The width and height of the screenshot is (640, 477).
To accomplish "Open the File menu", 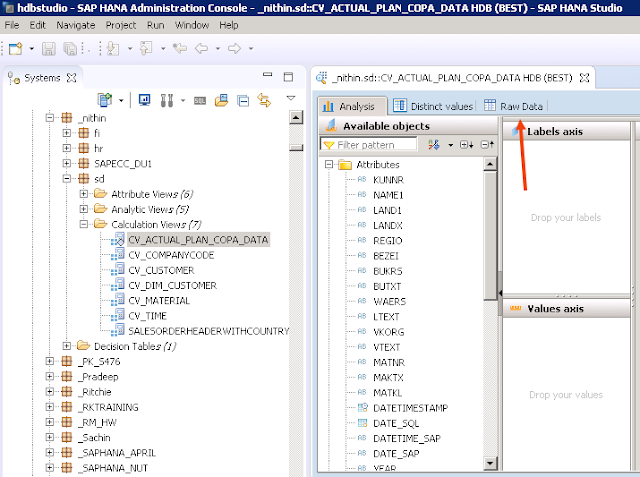I will pos(12,25).
